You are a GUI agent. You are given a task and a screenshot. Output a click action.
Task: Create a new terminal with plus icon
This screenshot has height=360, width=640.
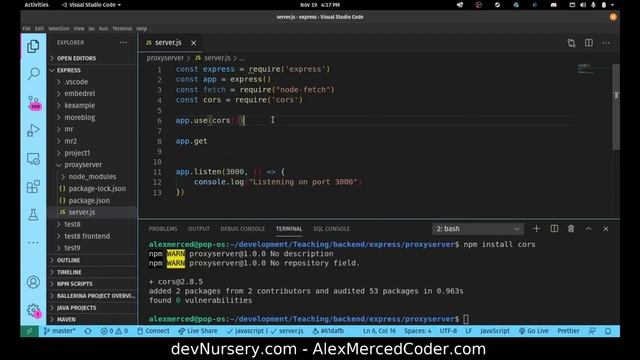click(536, 229)
